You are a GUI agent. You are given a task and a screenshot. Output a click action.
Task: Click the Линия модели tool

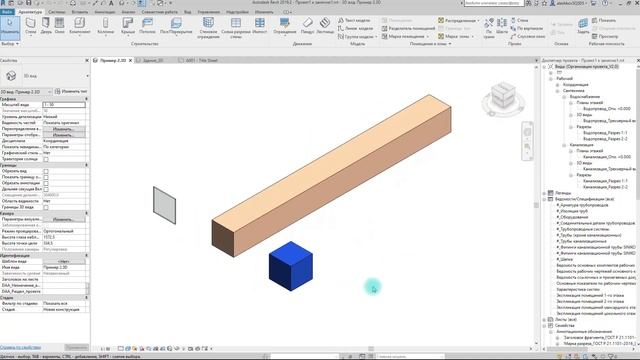[x=355, y=28]
